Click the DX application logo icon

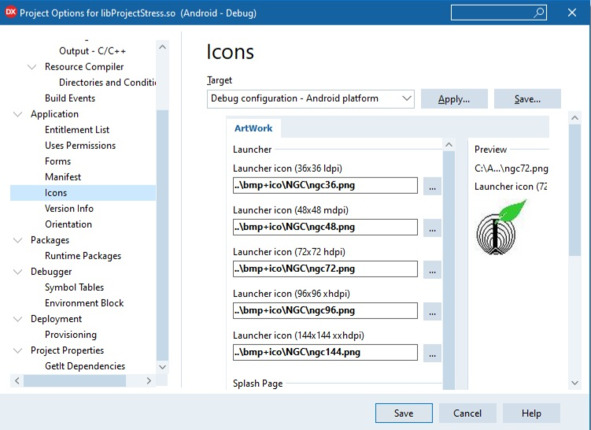pos(11,12)
